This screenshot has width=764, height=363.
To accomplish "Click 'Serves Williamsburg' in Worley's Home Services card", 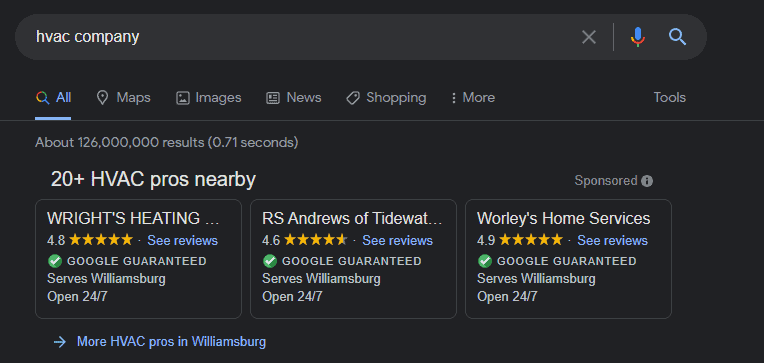I will pos(536,279).
